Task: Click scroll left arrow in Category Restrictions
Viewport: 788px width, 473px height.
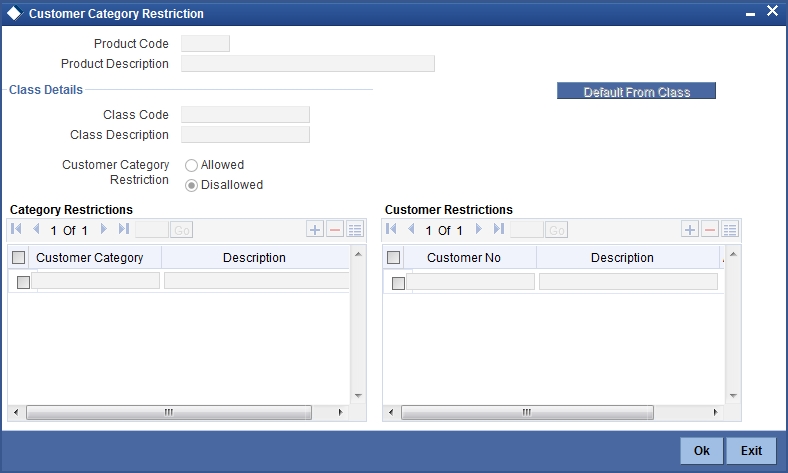Action: [x=16, y=413]
